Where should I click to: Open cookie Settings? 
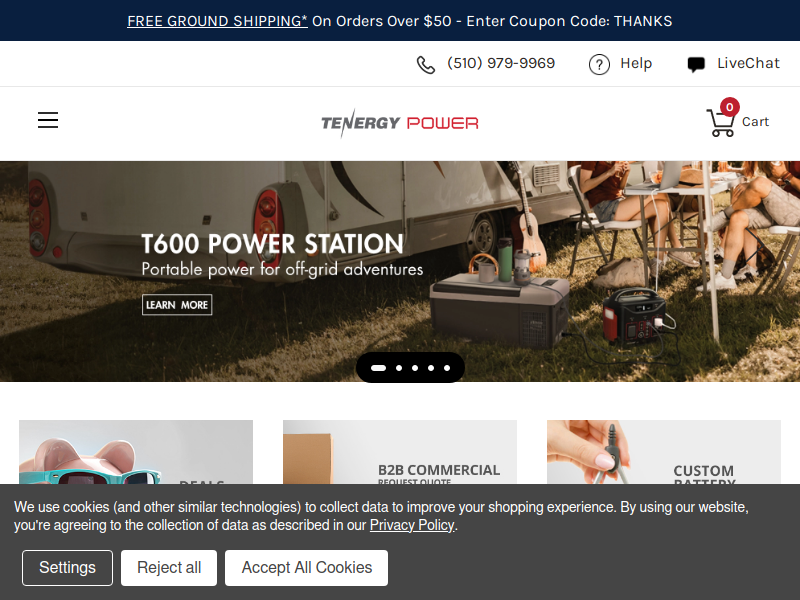tap(67, 568)
